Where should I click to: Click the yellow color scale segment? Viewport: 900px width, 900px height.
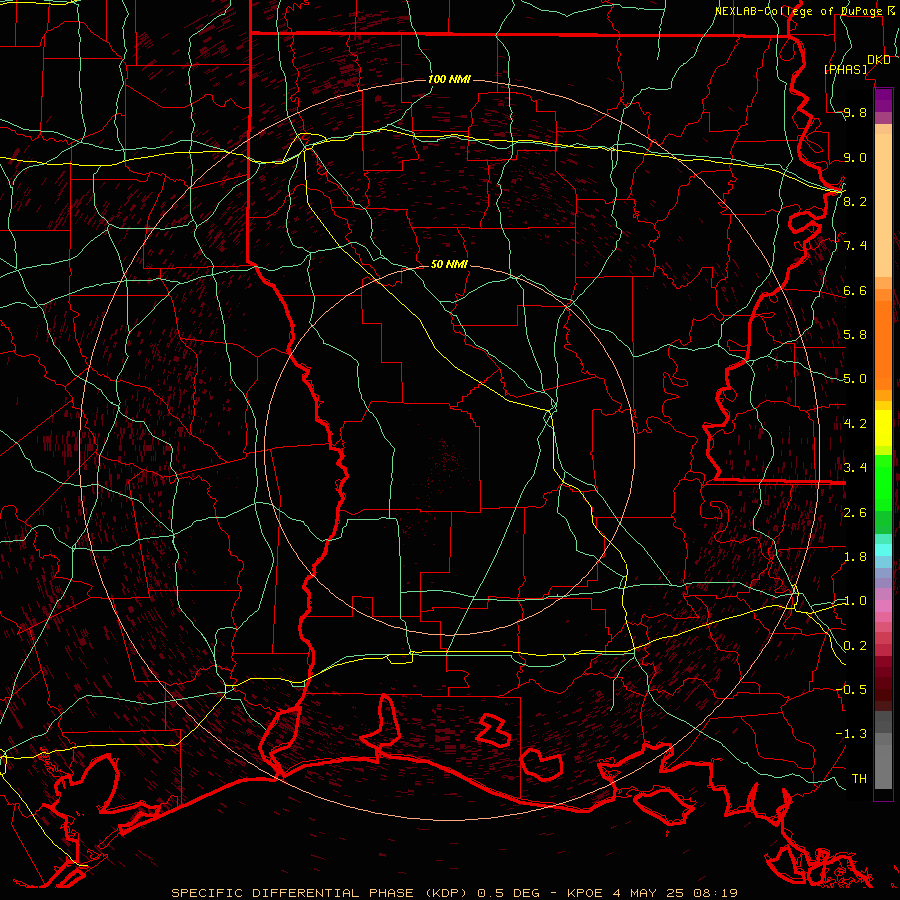click(883, 428)
